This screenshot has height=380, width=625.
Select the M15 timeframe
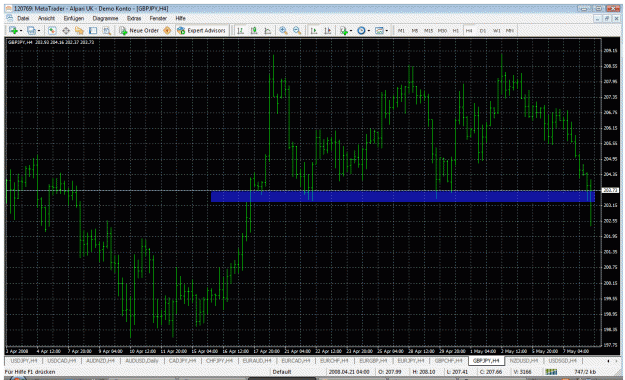[428, 31]
